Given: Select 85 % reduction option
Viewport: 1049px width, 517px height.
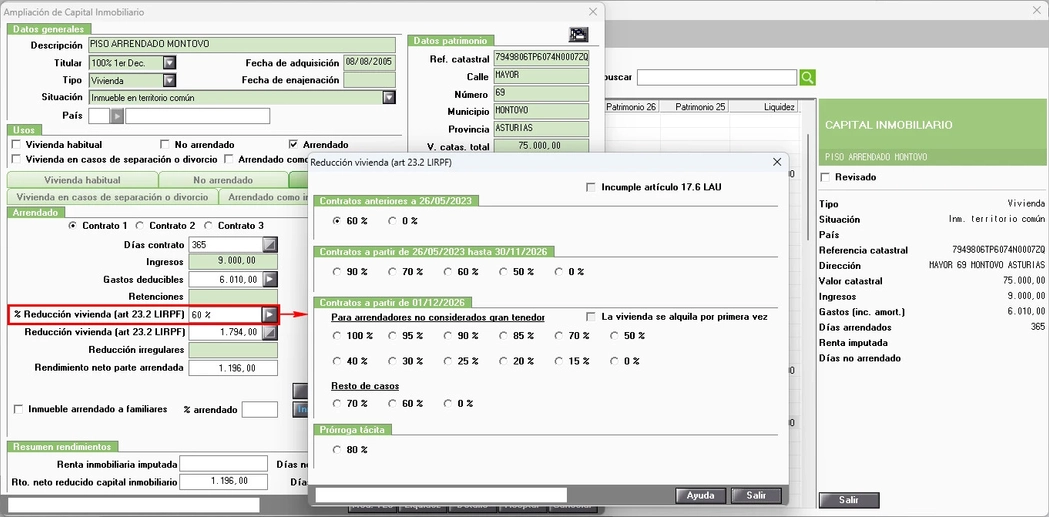Looking at the screenshot, I should (504, 336).
